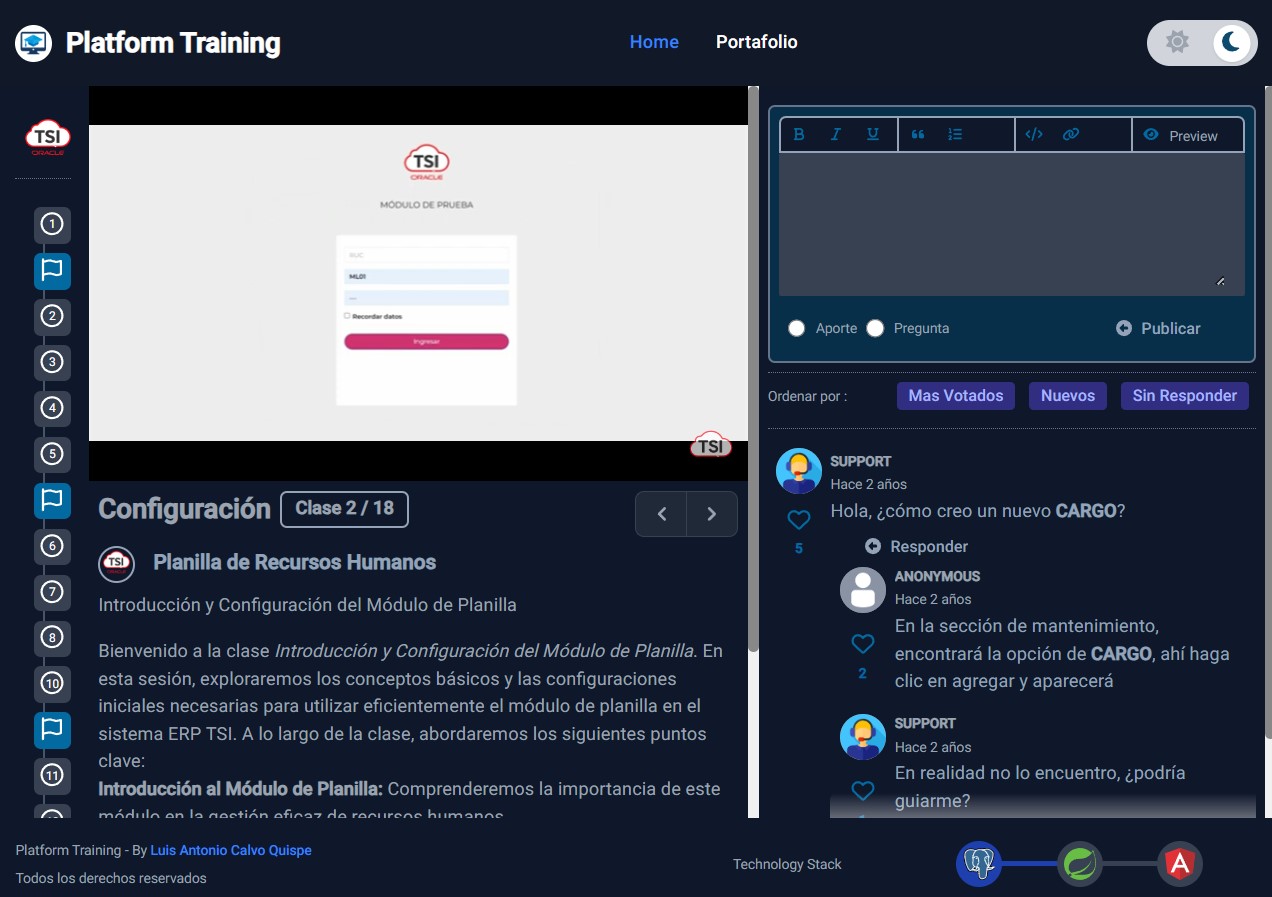Insert a code block in editor
The width and height of the screenshot is (1272, 897).
tap(1034, 135)
